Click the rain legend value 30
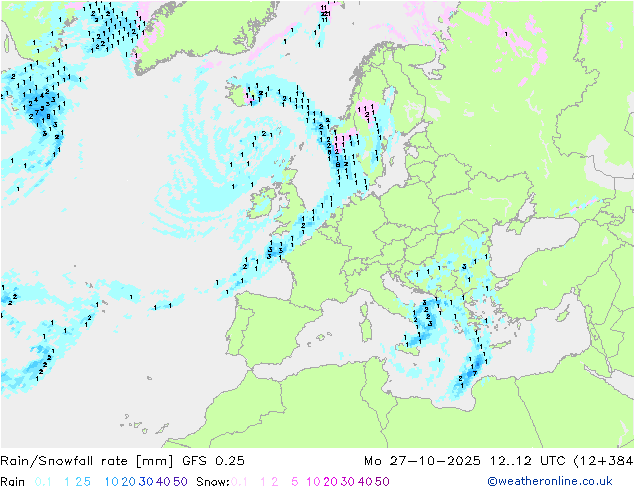 146,482
